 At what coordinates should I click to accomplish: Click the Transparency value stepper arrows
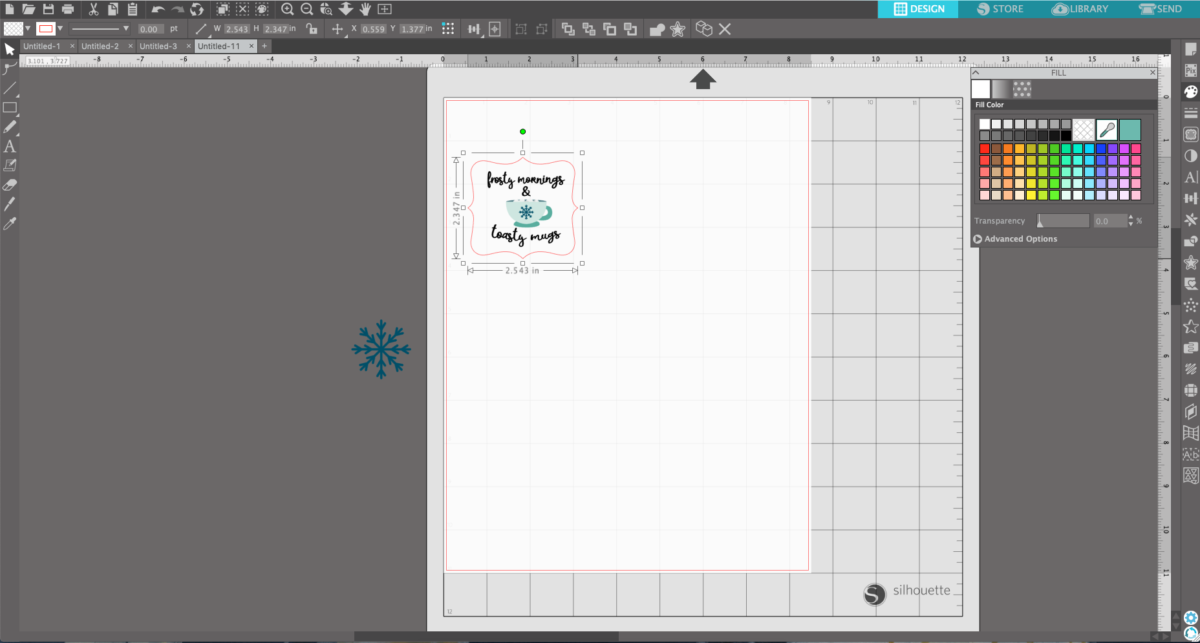1131,221
